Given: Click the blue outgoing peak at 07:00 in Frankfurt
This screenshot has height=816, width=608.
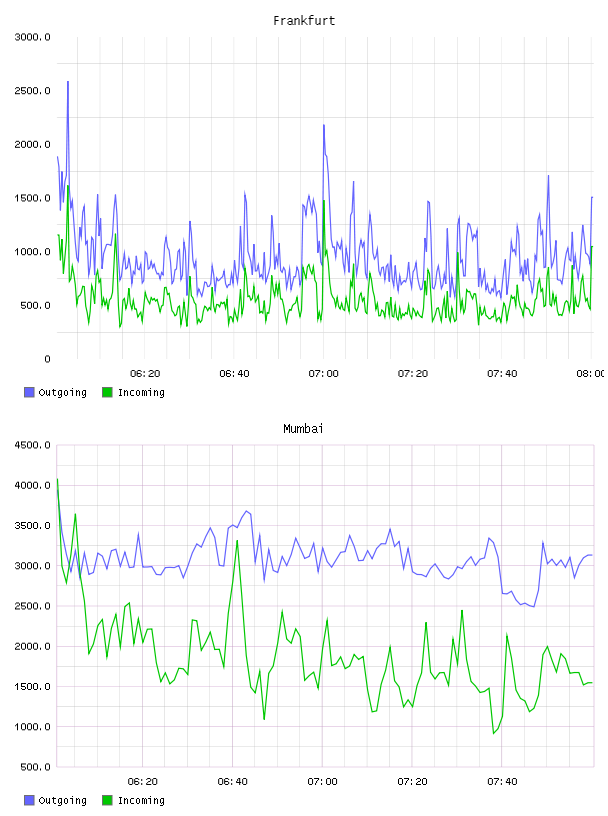Looking at the screenshot, I should tap(324, 125).
